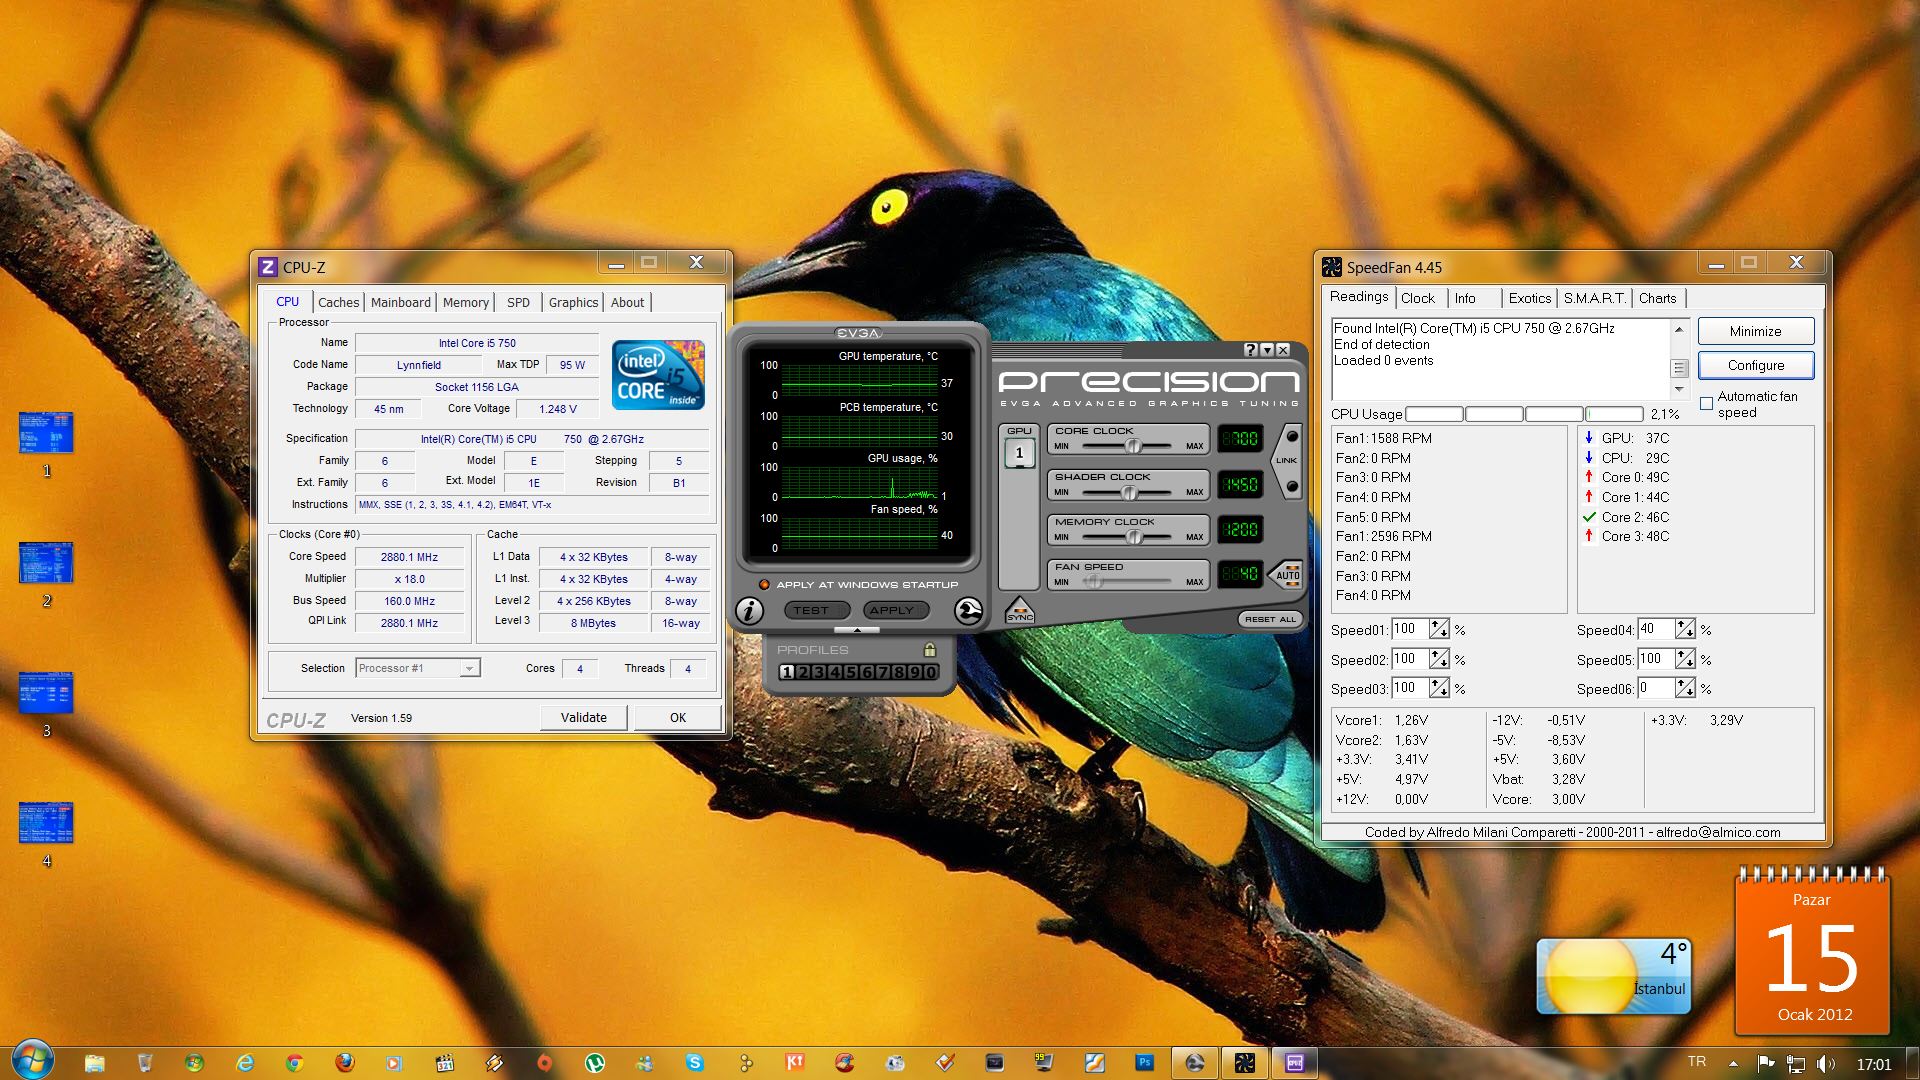Open Internet Explorer from the taskbar
This screenshot has width=1920, height=1080.
pyautogui.click(x=244, y=1063)
